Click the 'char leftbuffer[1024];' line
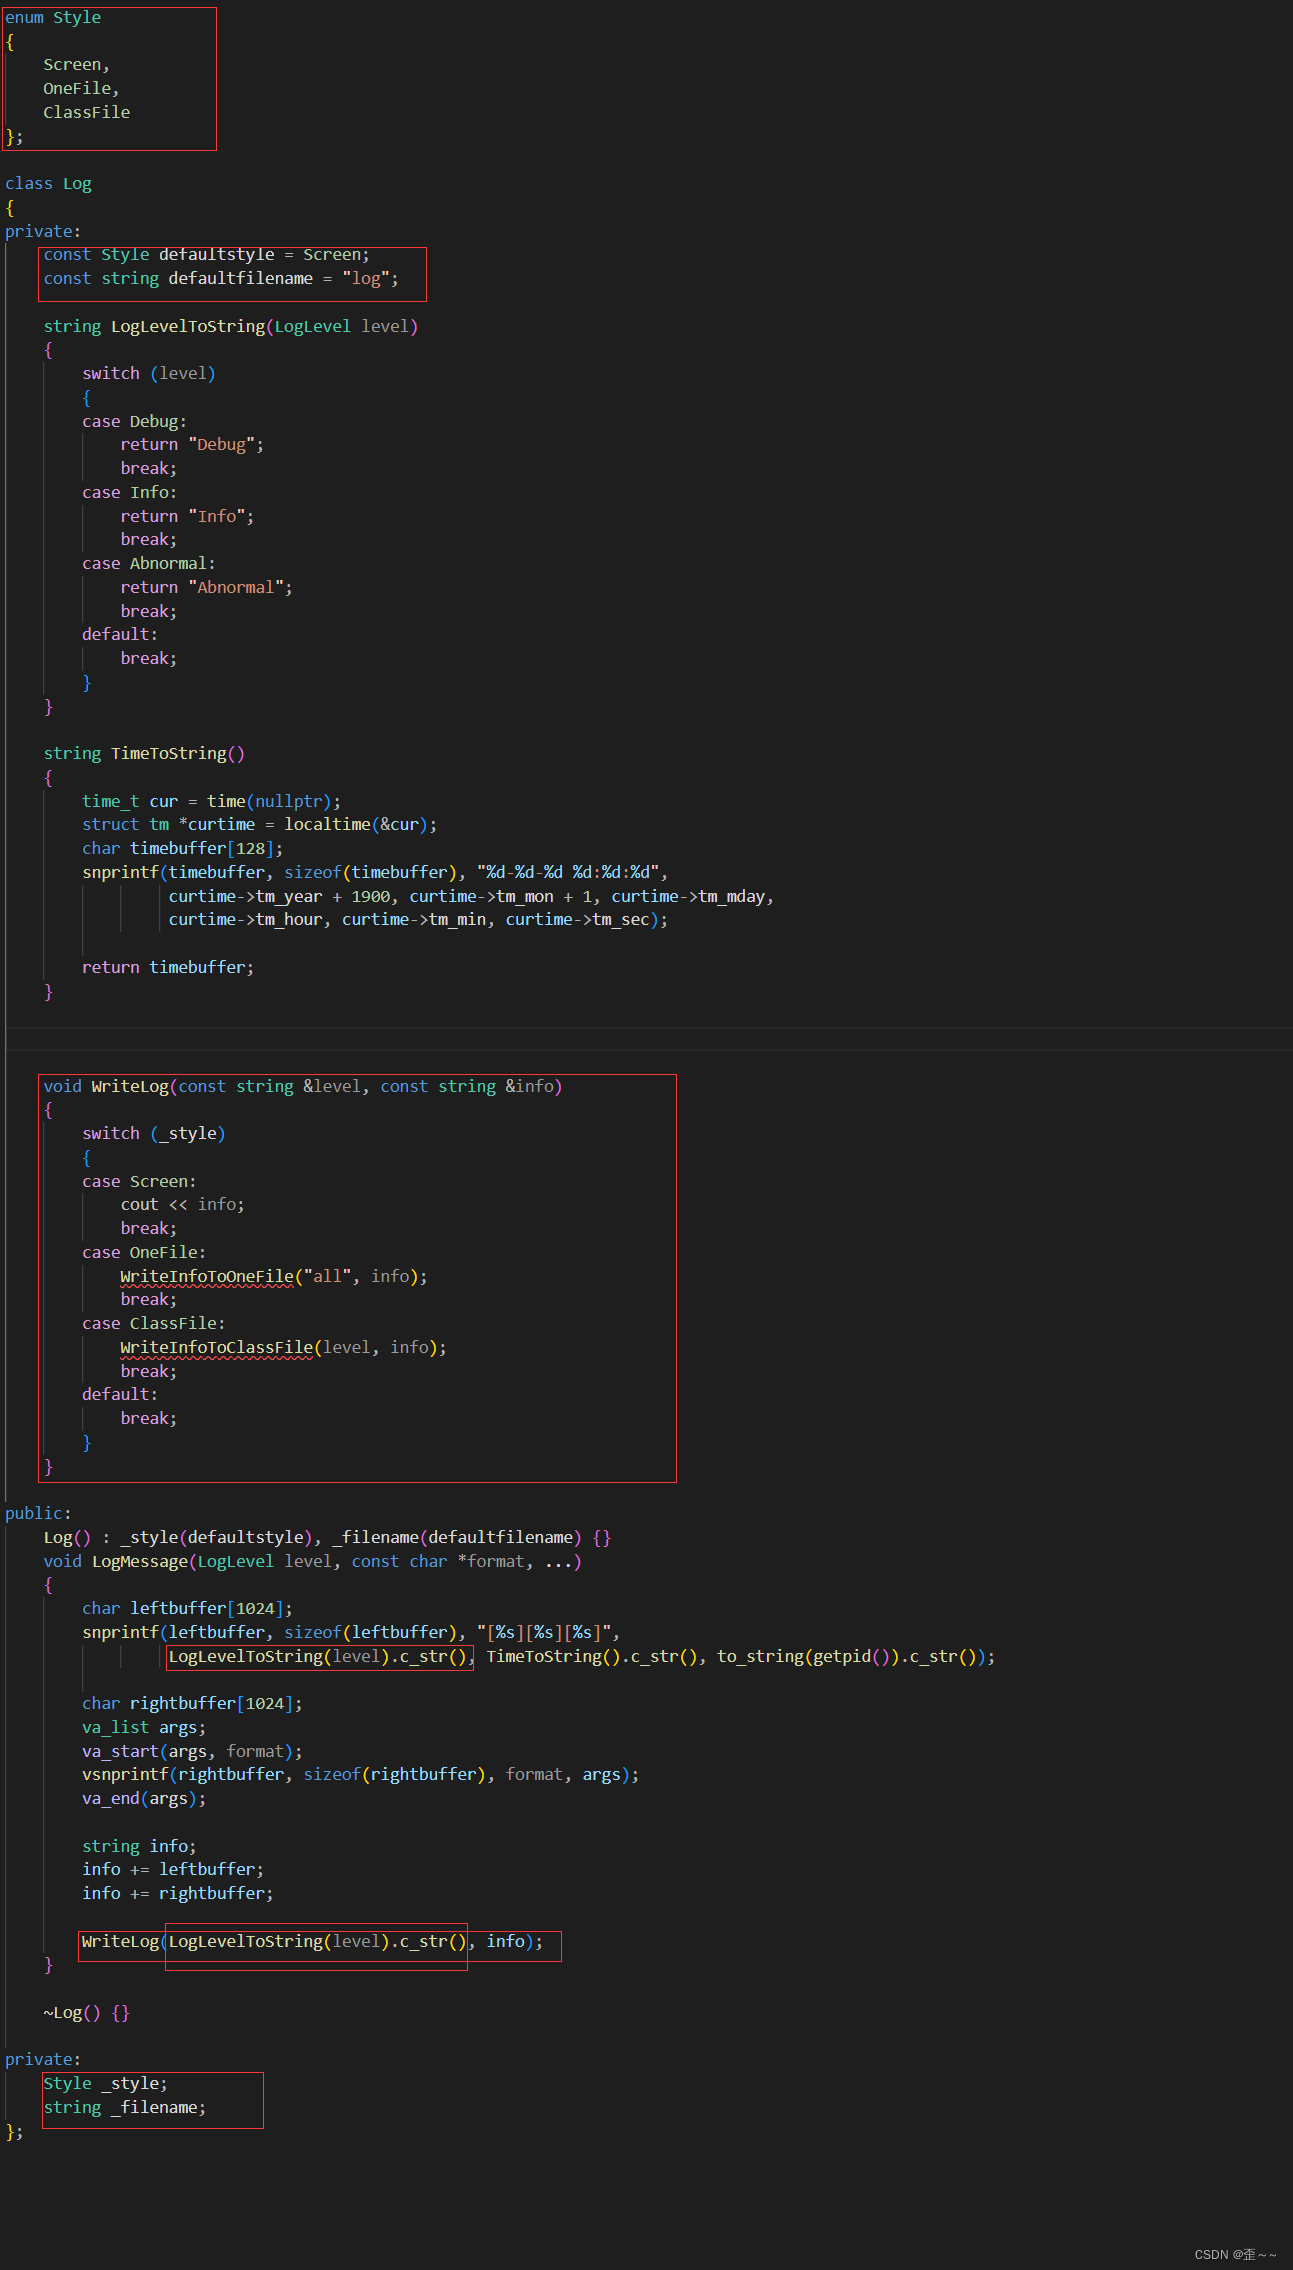 187,1609
